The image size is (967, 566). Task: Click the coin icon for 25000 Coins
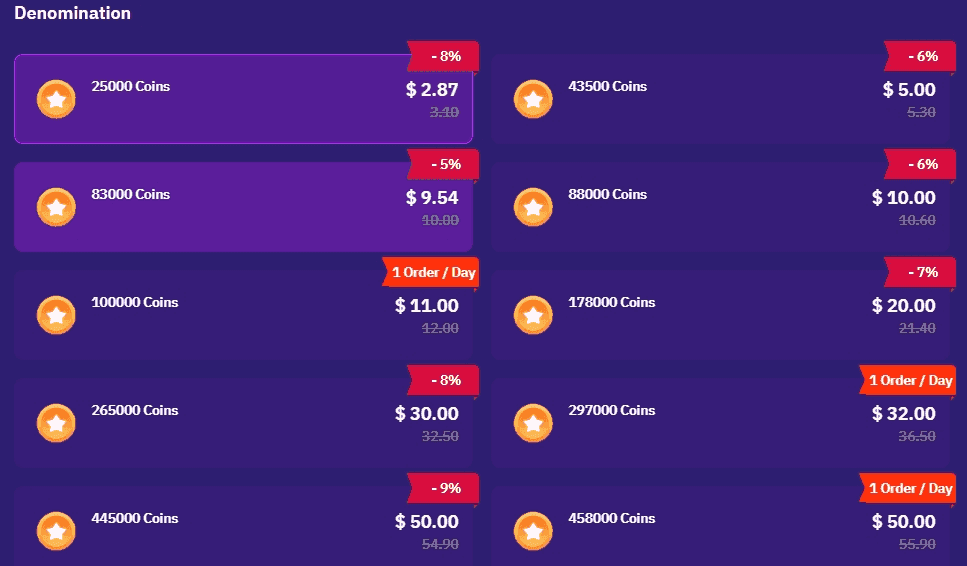tap(56, 100)
